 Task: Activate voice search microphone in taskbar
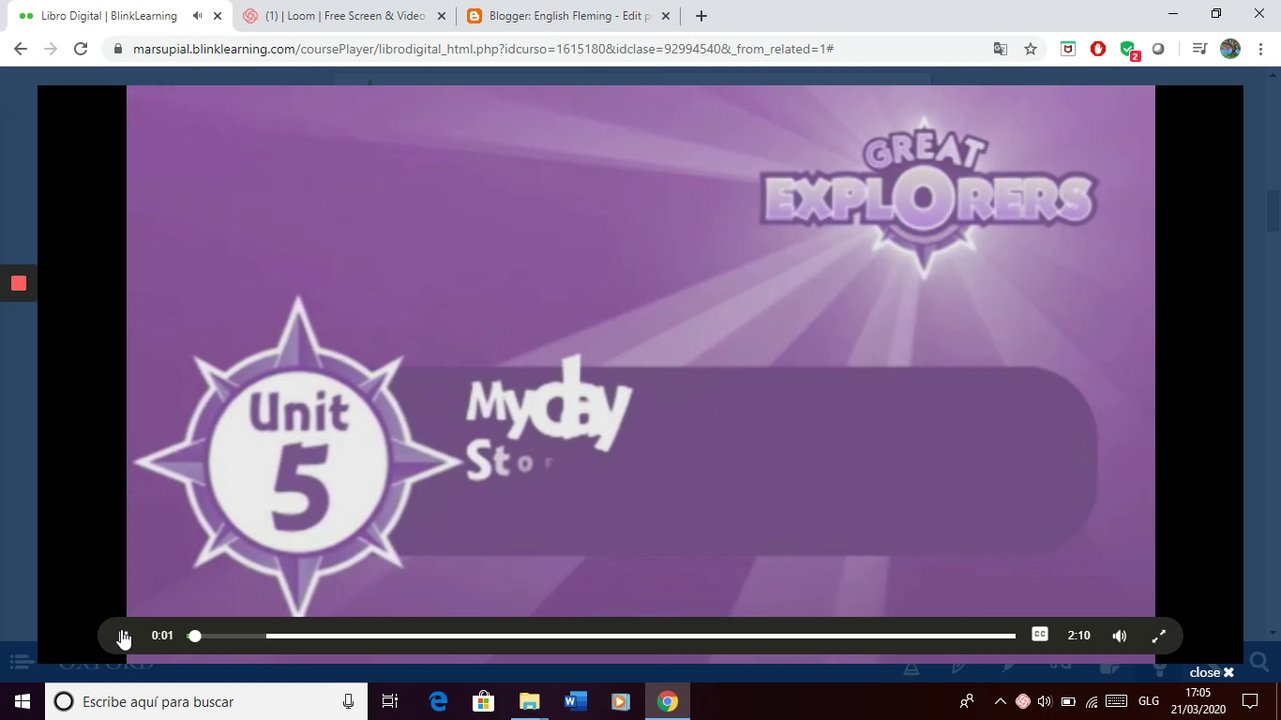click(x=348, y=701)
